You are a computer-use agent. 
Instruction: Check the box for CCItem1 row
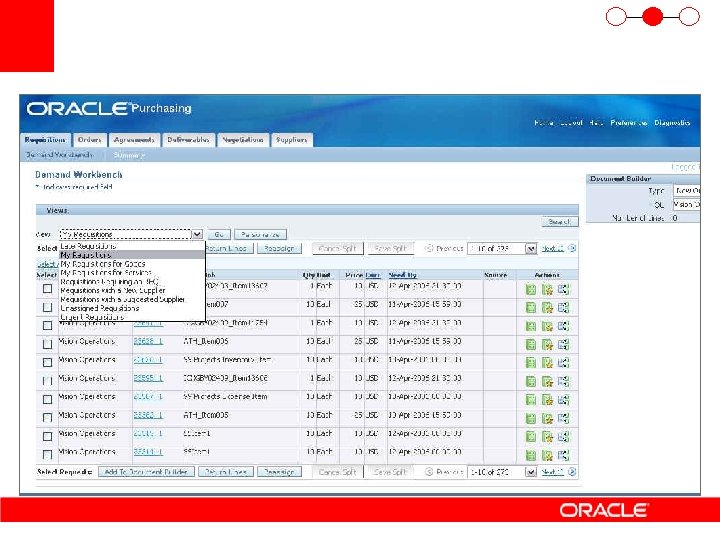tap(47, 436)
